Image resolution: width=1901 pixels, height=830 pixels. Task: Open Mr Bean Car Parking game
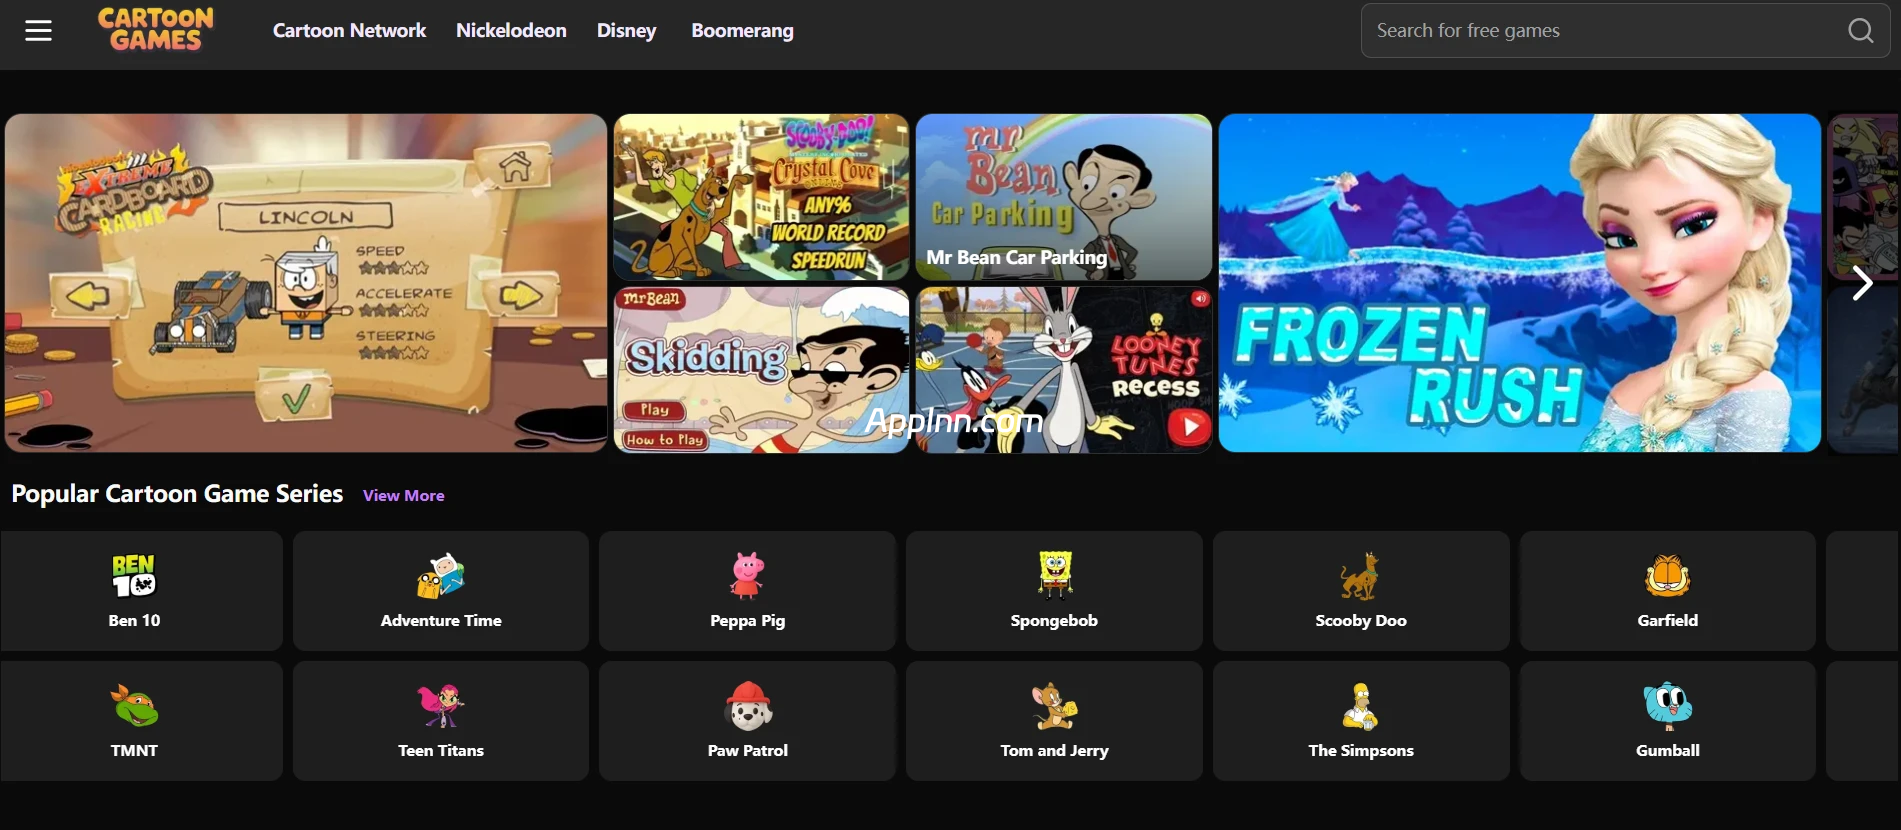(1064, 197)
